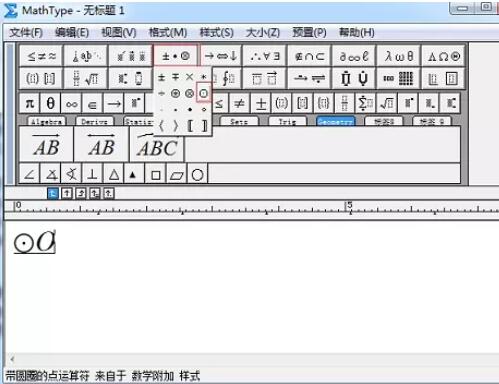Insert right double bracket from palette
The image size is (499, 384).
point(204,126)
